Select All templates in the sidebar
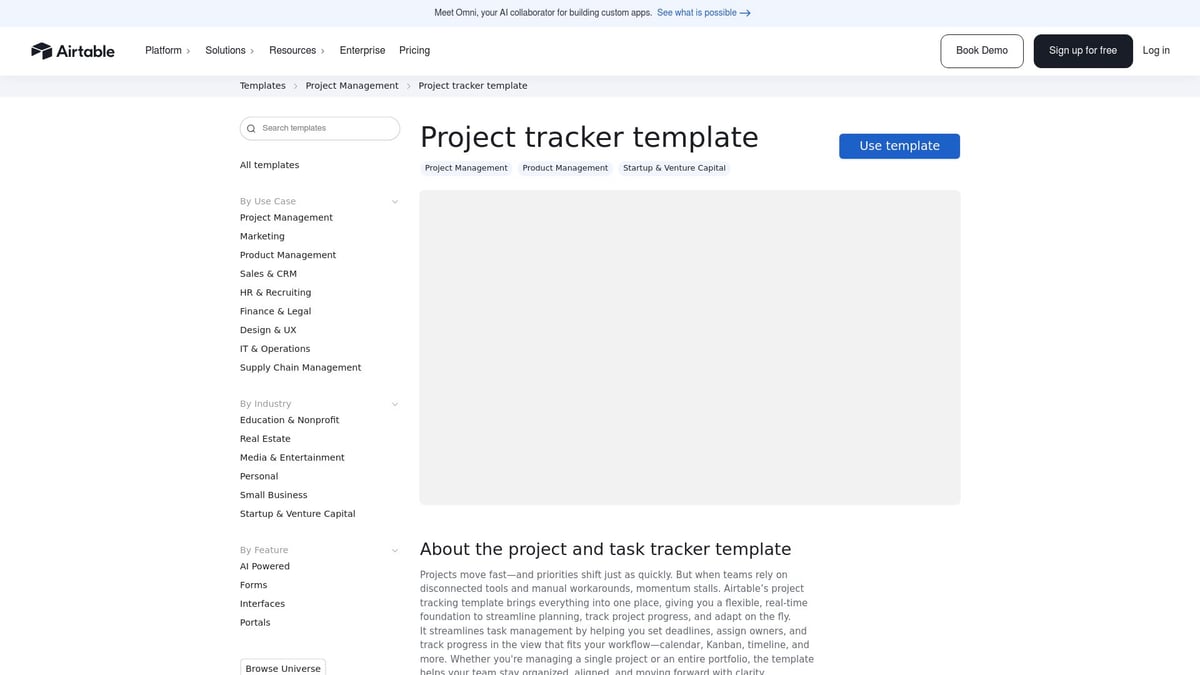 click(x=269, y=164)
